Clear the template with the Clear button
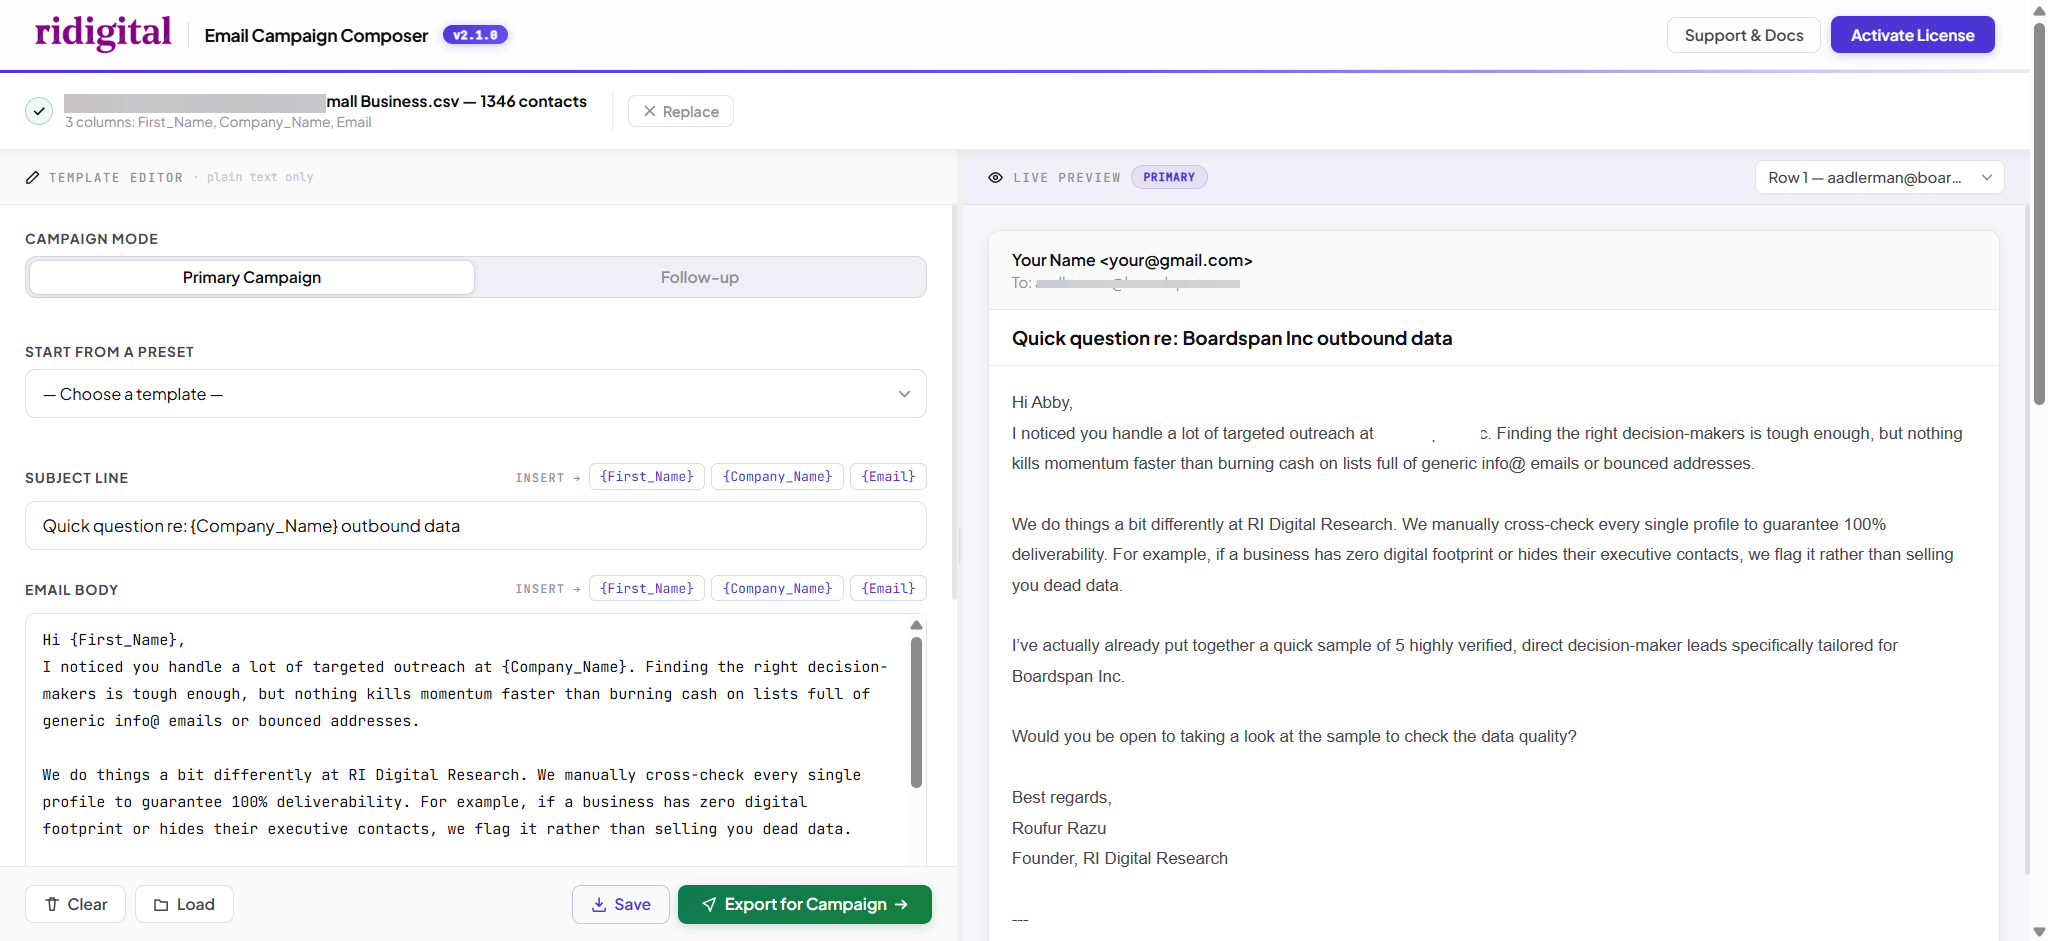The image size is (2048, 941). (76, 904)
